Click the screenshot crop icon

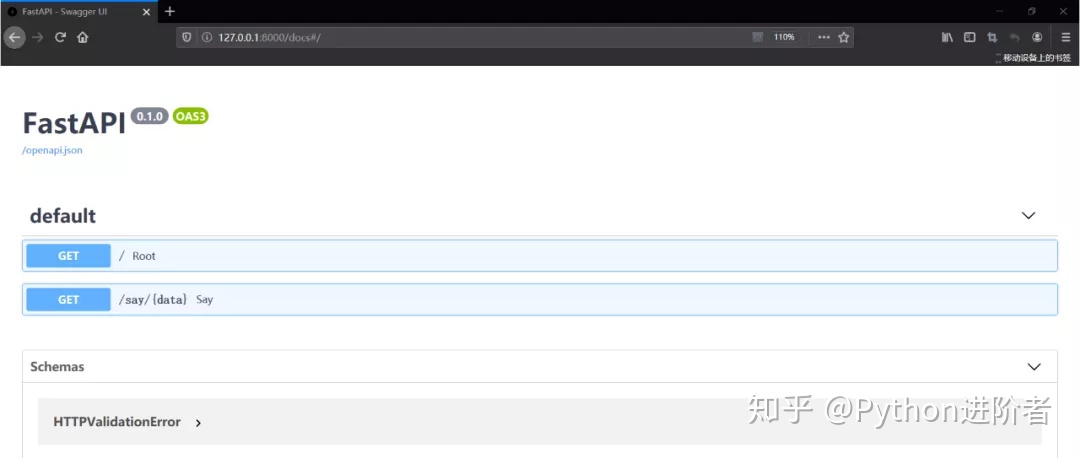pyautogui.click(x=993, y=37)
